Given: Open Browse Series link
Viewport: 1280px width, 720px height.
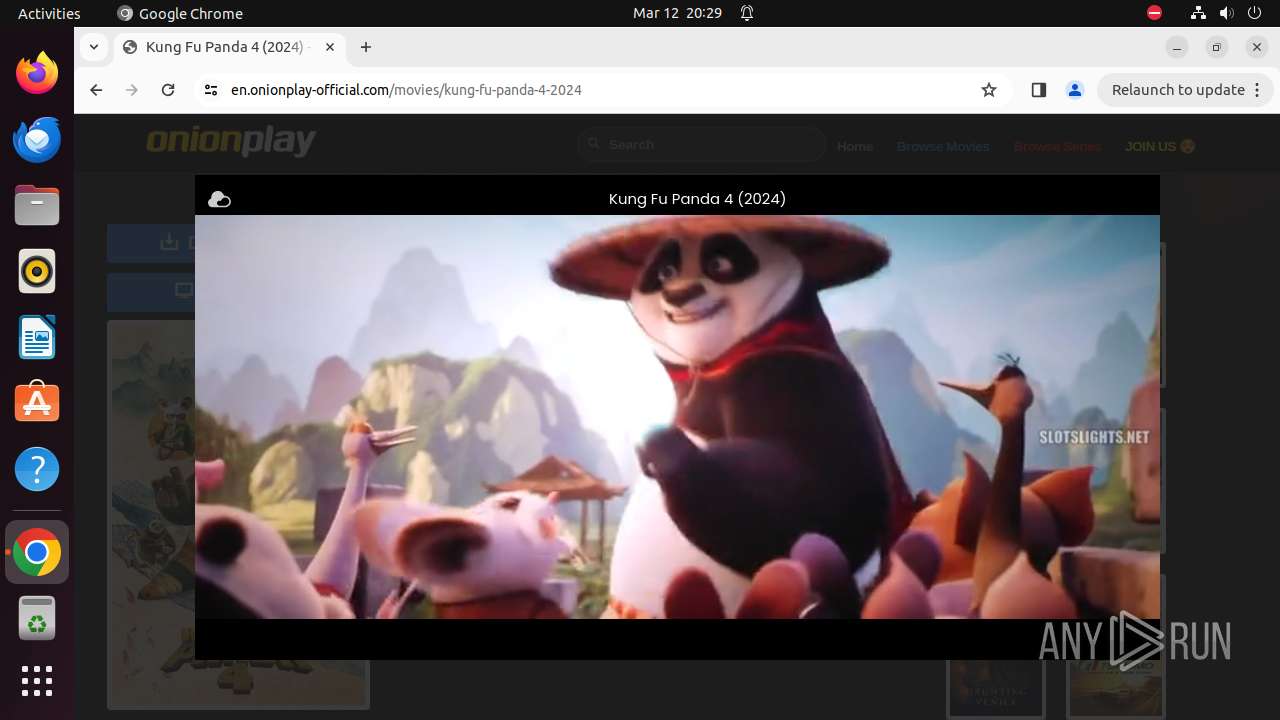Looking at the screenshot, I should (x=1057, y=146).
